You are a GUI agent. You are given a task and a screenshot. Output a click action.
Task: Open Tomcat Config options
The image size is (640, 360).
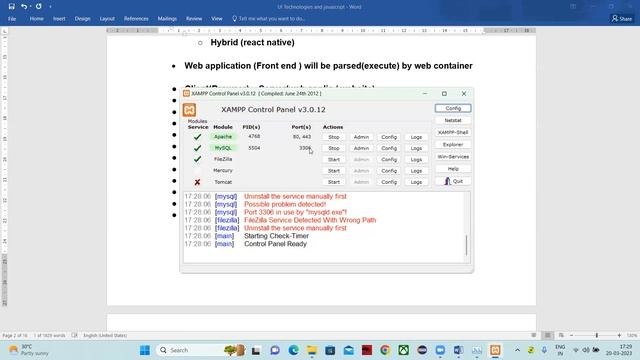tap(389, 182)
